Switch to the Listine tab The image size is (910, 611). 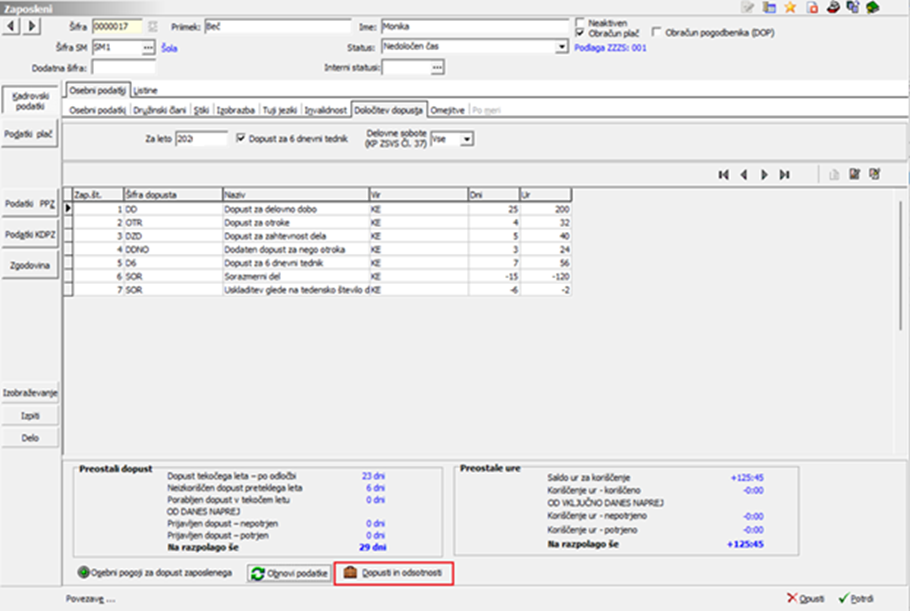click(145, 91)
